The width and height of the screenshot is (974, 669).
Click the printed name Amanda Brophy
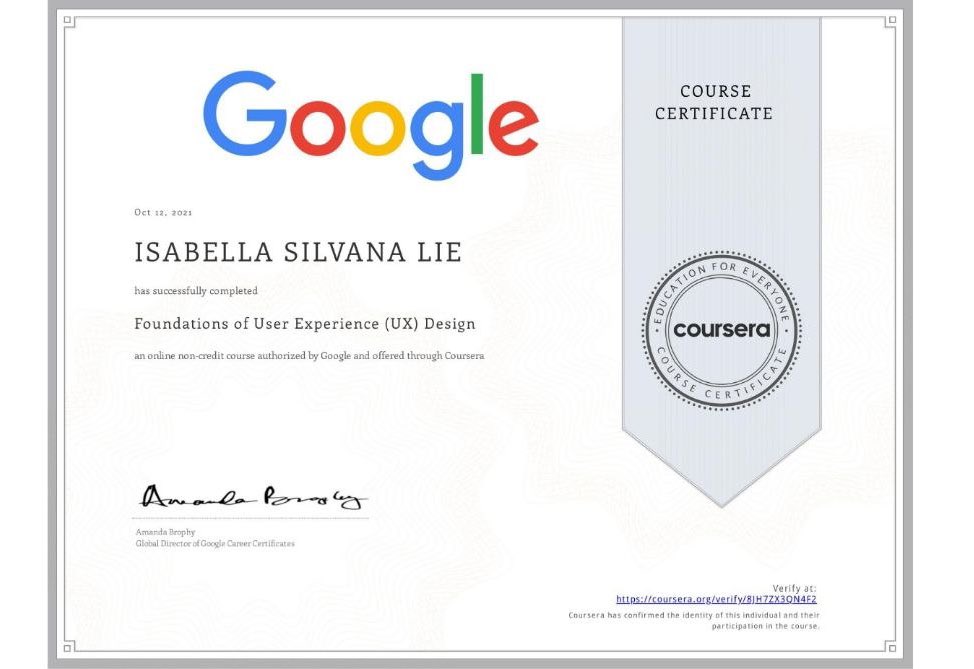pyautogui.click(x=165, y=532)
